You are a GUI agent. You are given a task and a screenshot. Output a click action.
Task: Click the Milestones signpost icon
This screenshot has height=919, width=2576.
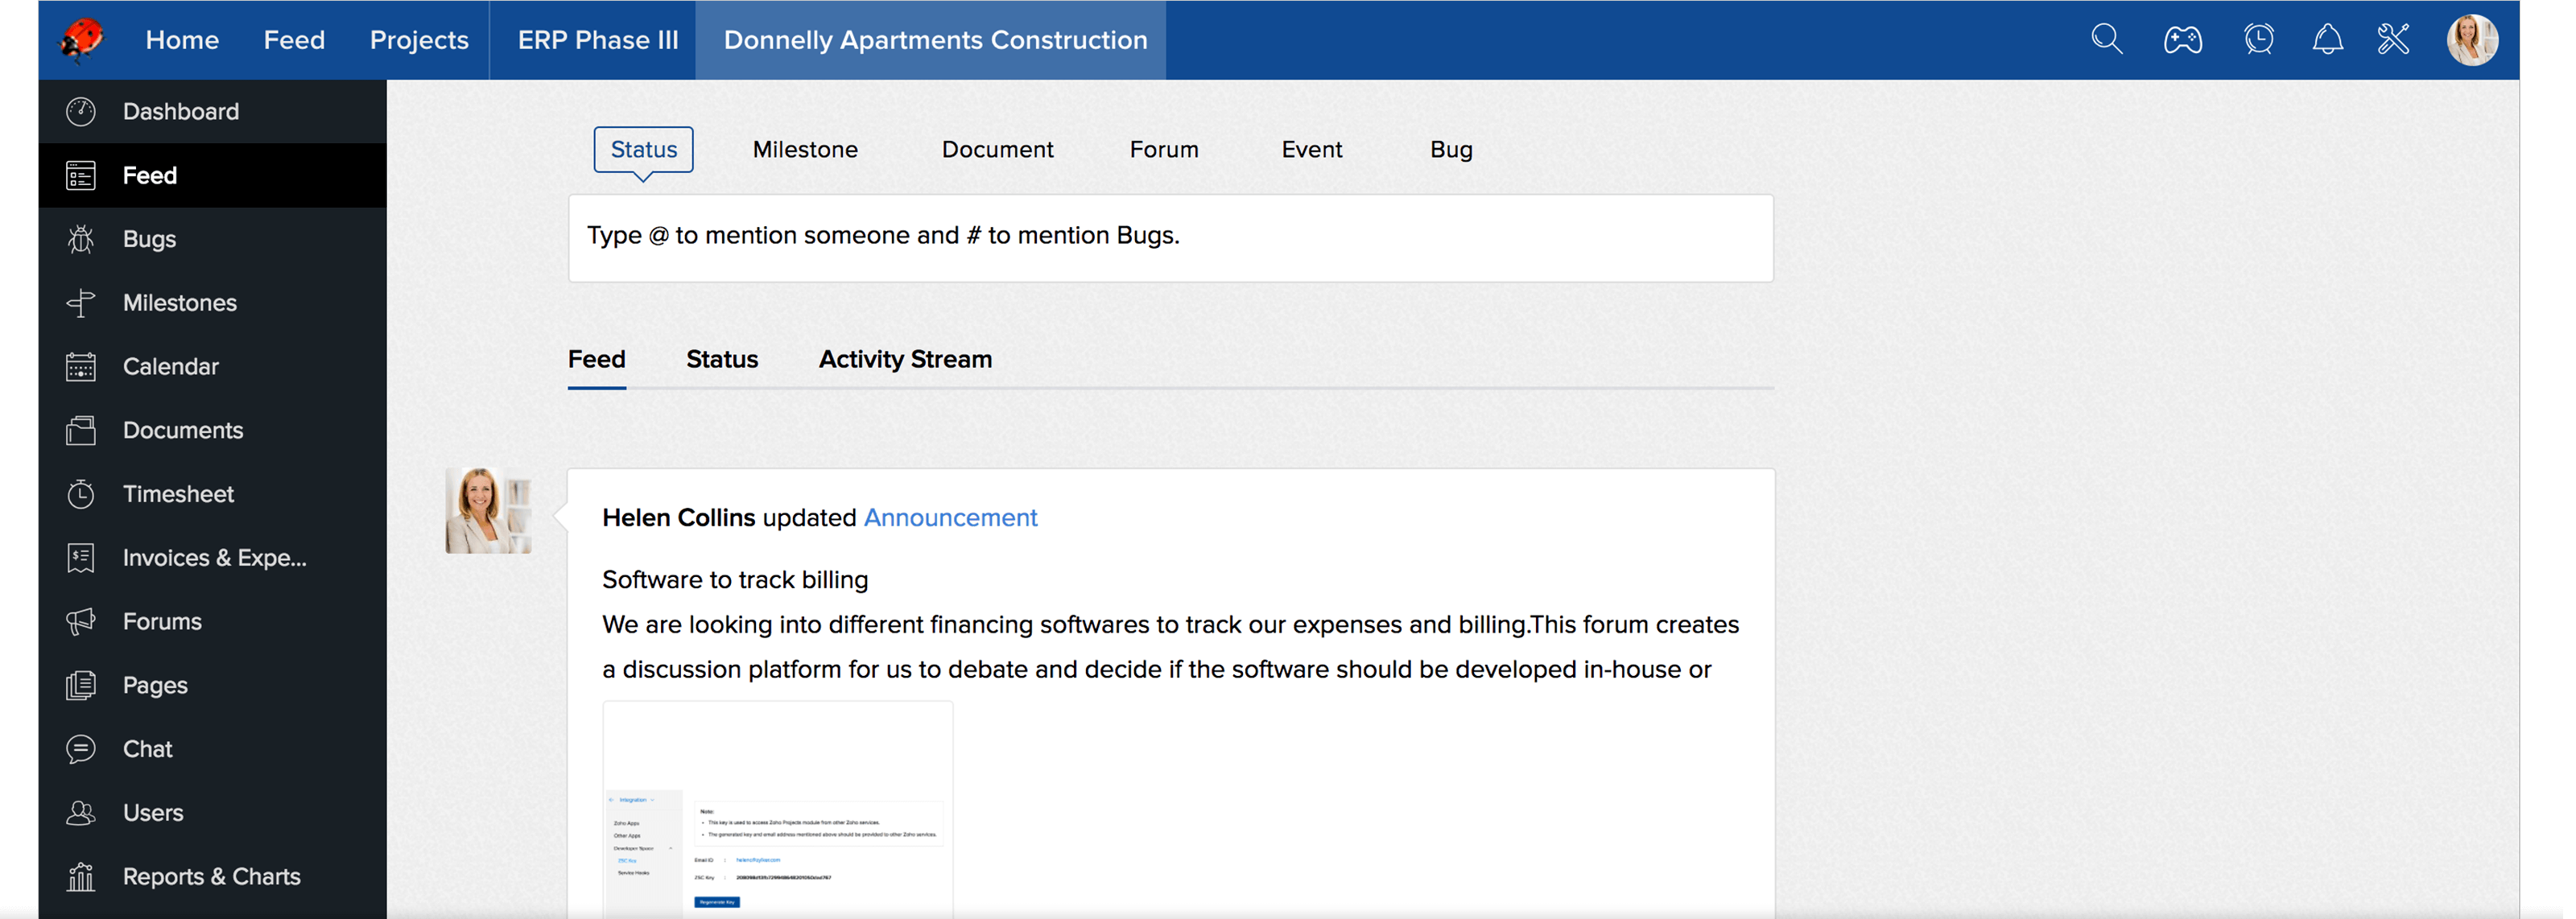point(81,303)
